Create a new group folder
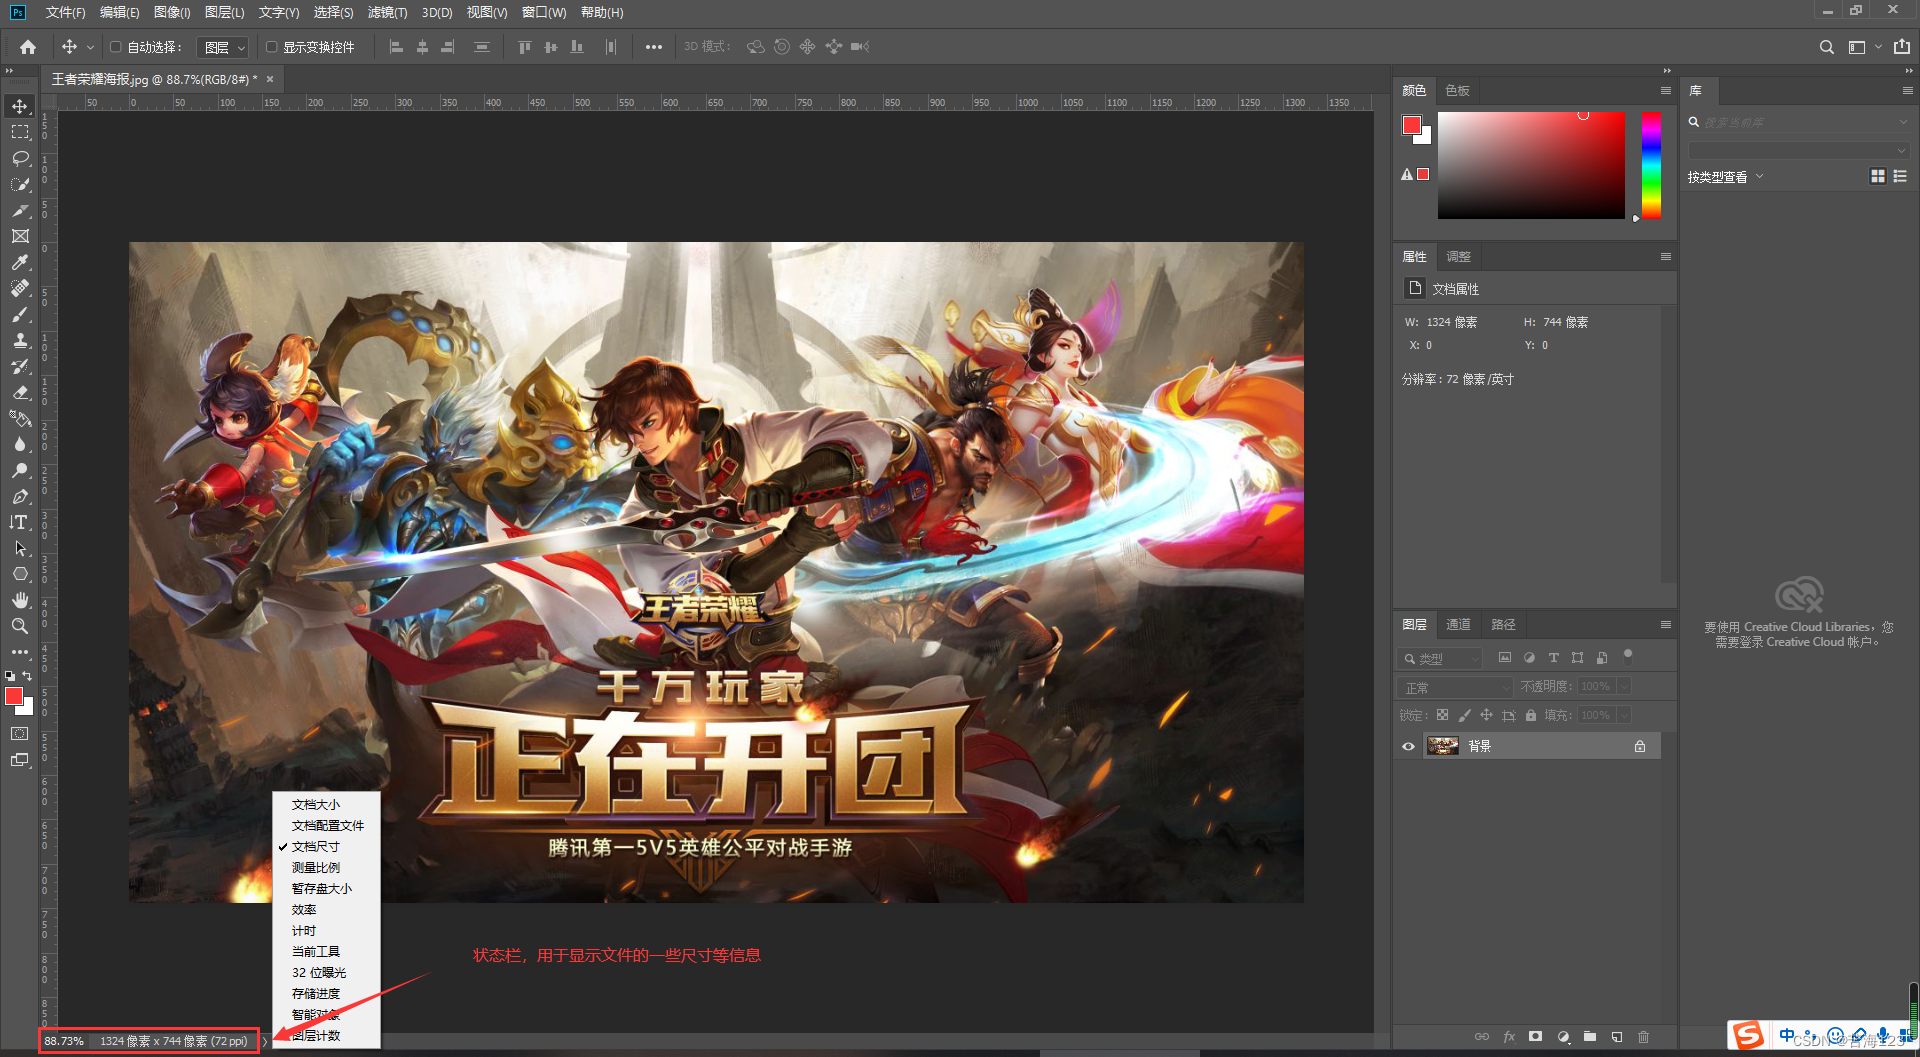Viewport: 1920px width, 1057px height. click(x=1590, y=1037)
